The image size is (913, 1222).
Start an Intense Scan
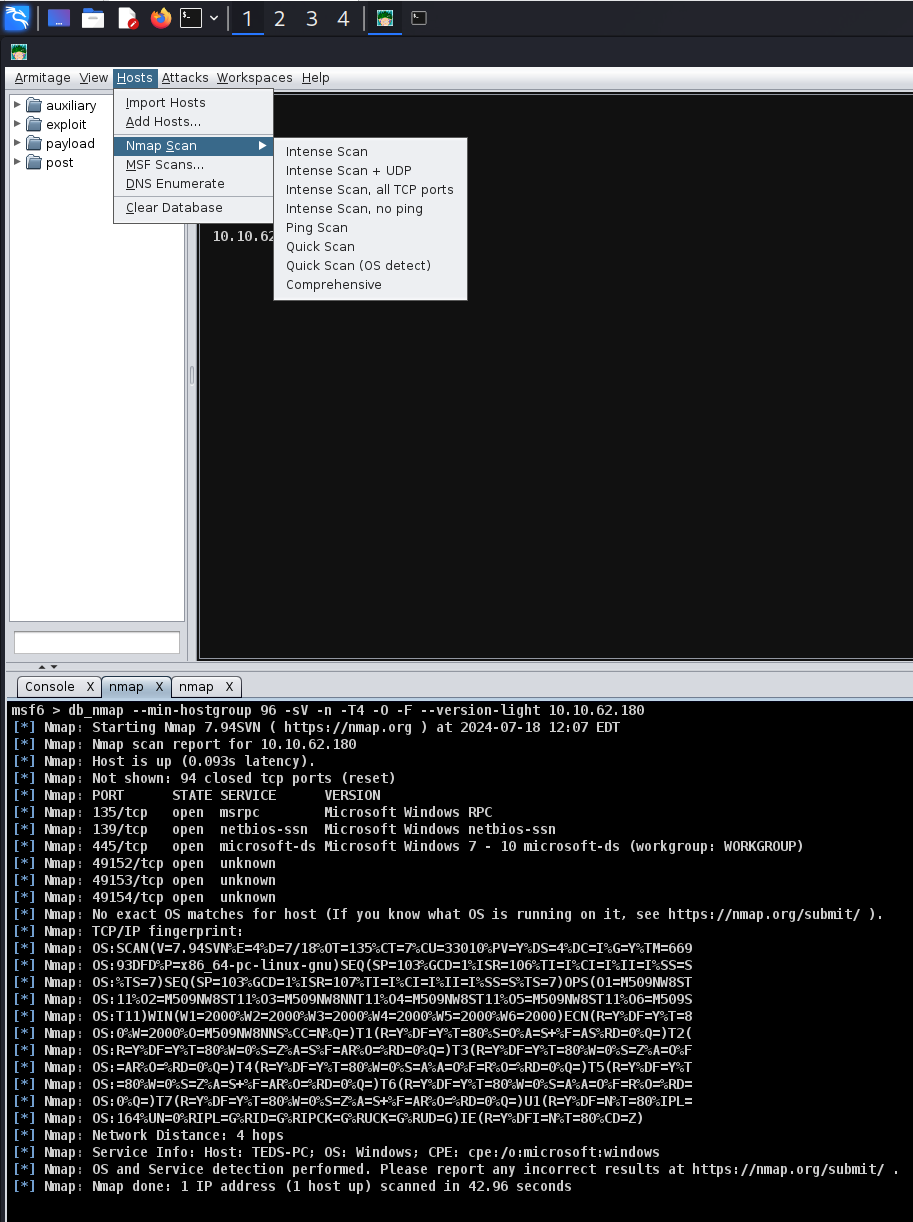click(x=370, y=152)
